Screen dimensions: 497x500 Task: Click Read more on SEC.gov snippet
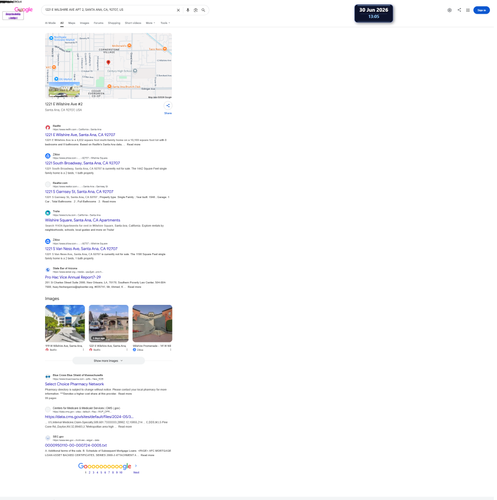[147, 455]
